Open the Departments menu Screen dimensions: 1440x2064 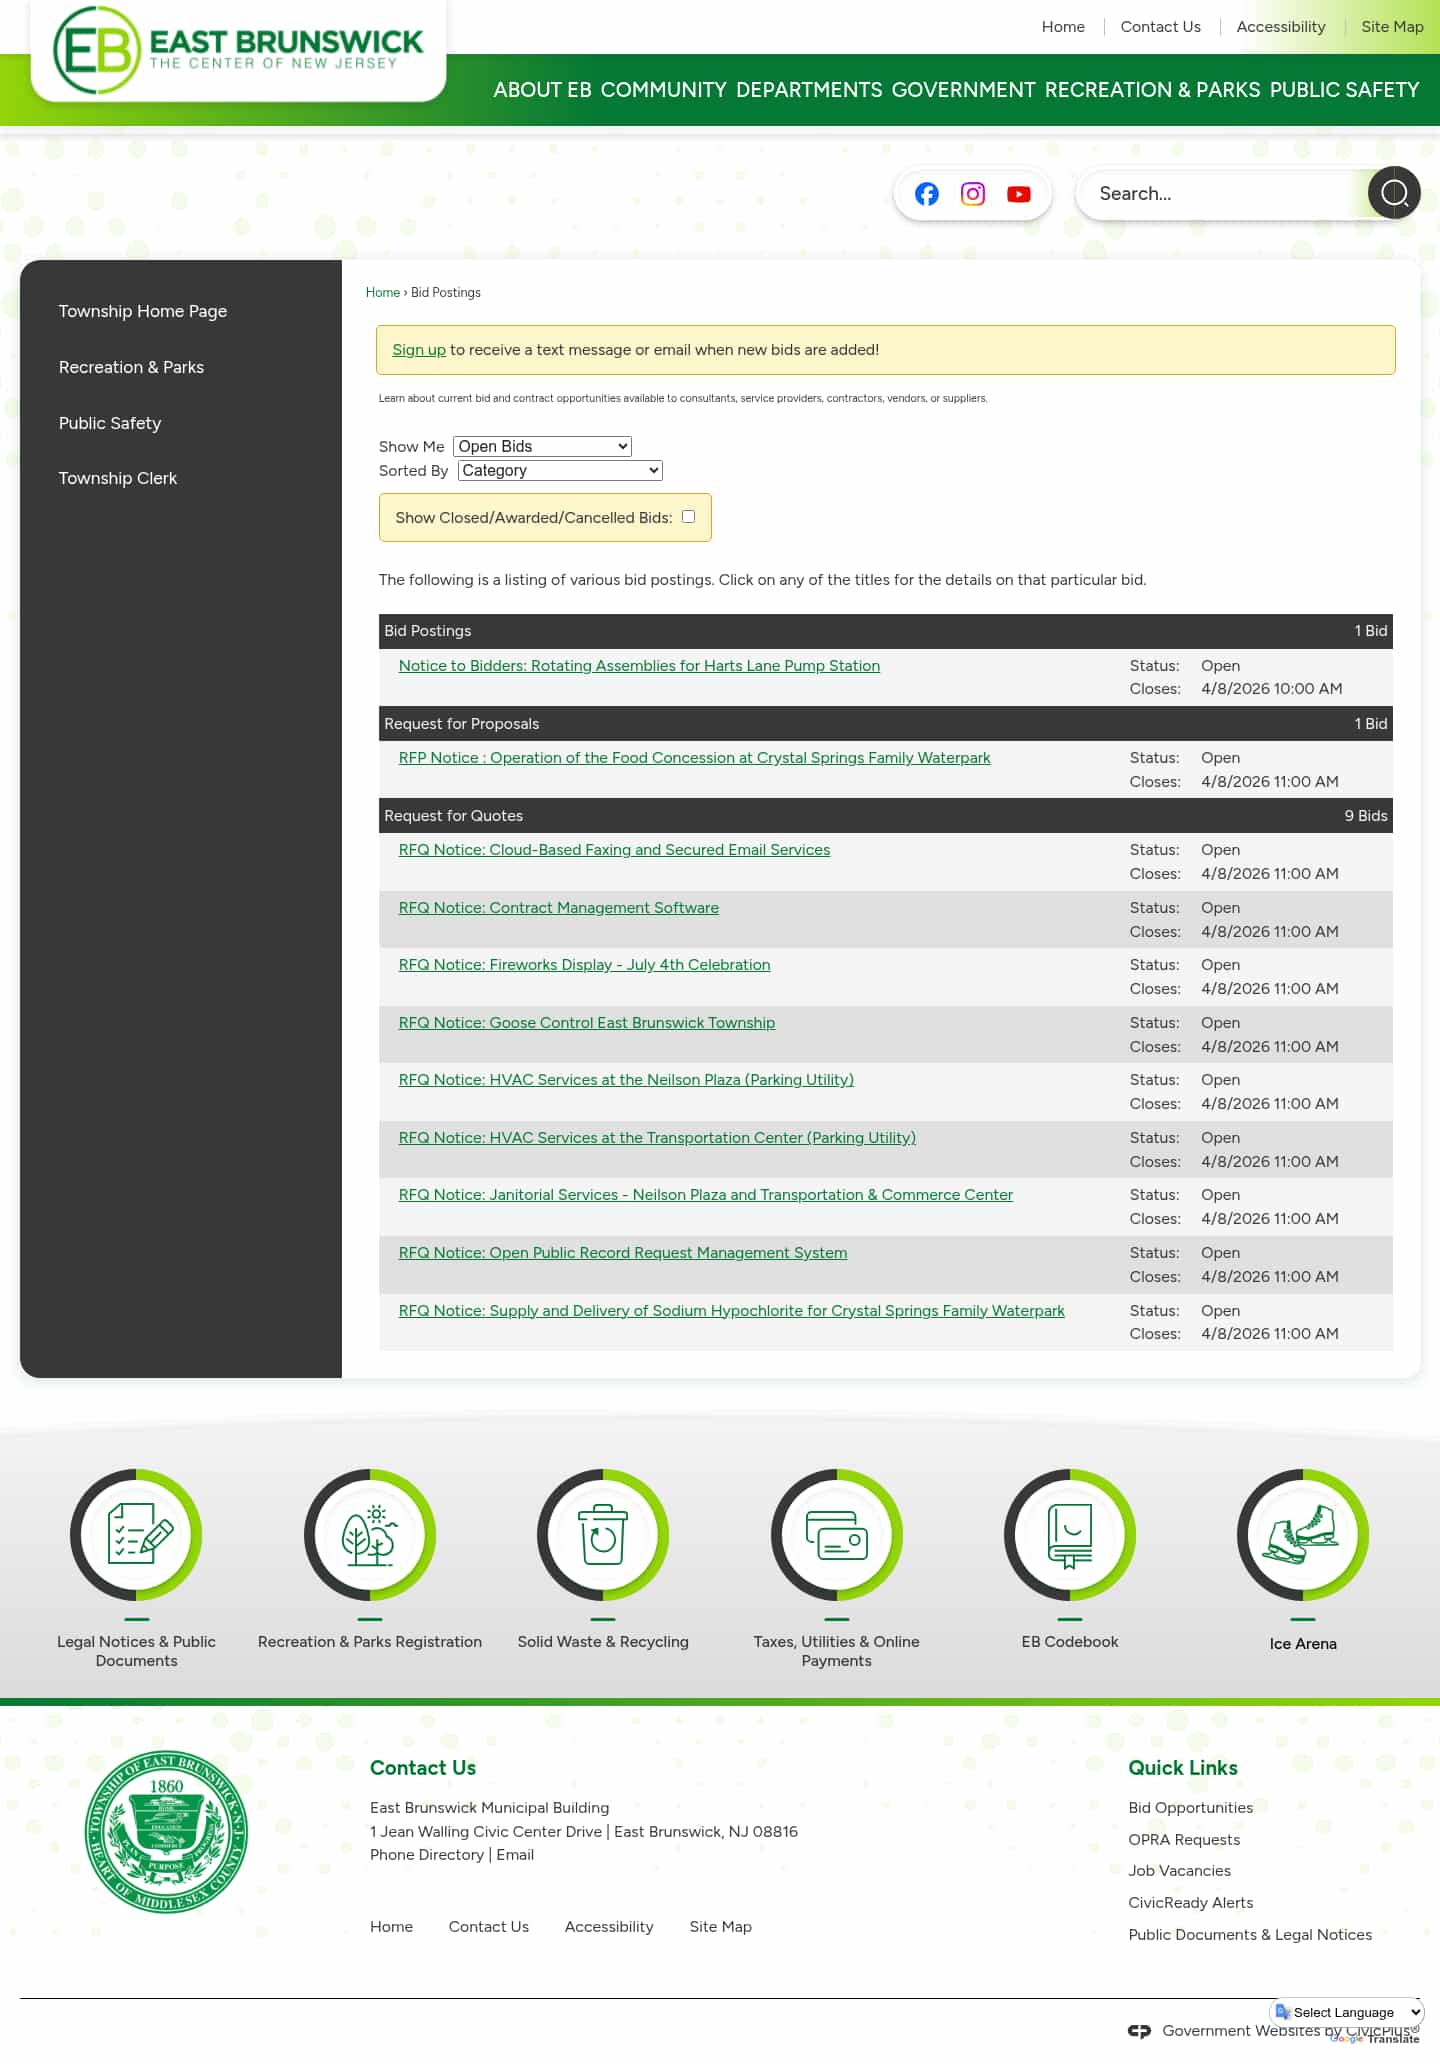point(809,90)
